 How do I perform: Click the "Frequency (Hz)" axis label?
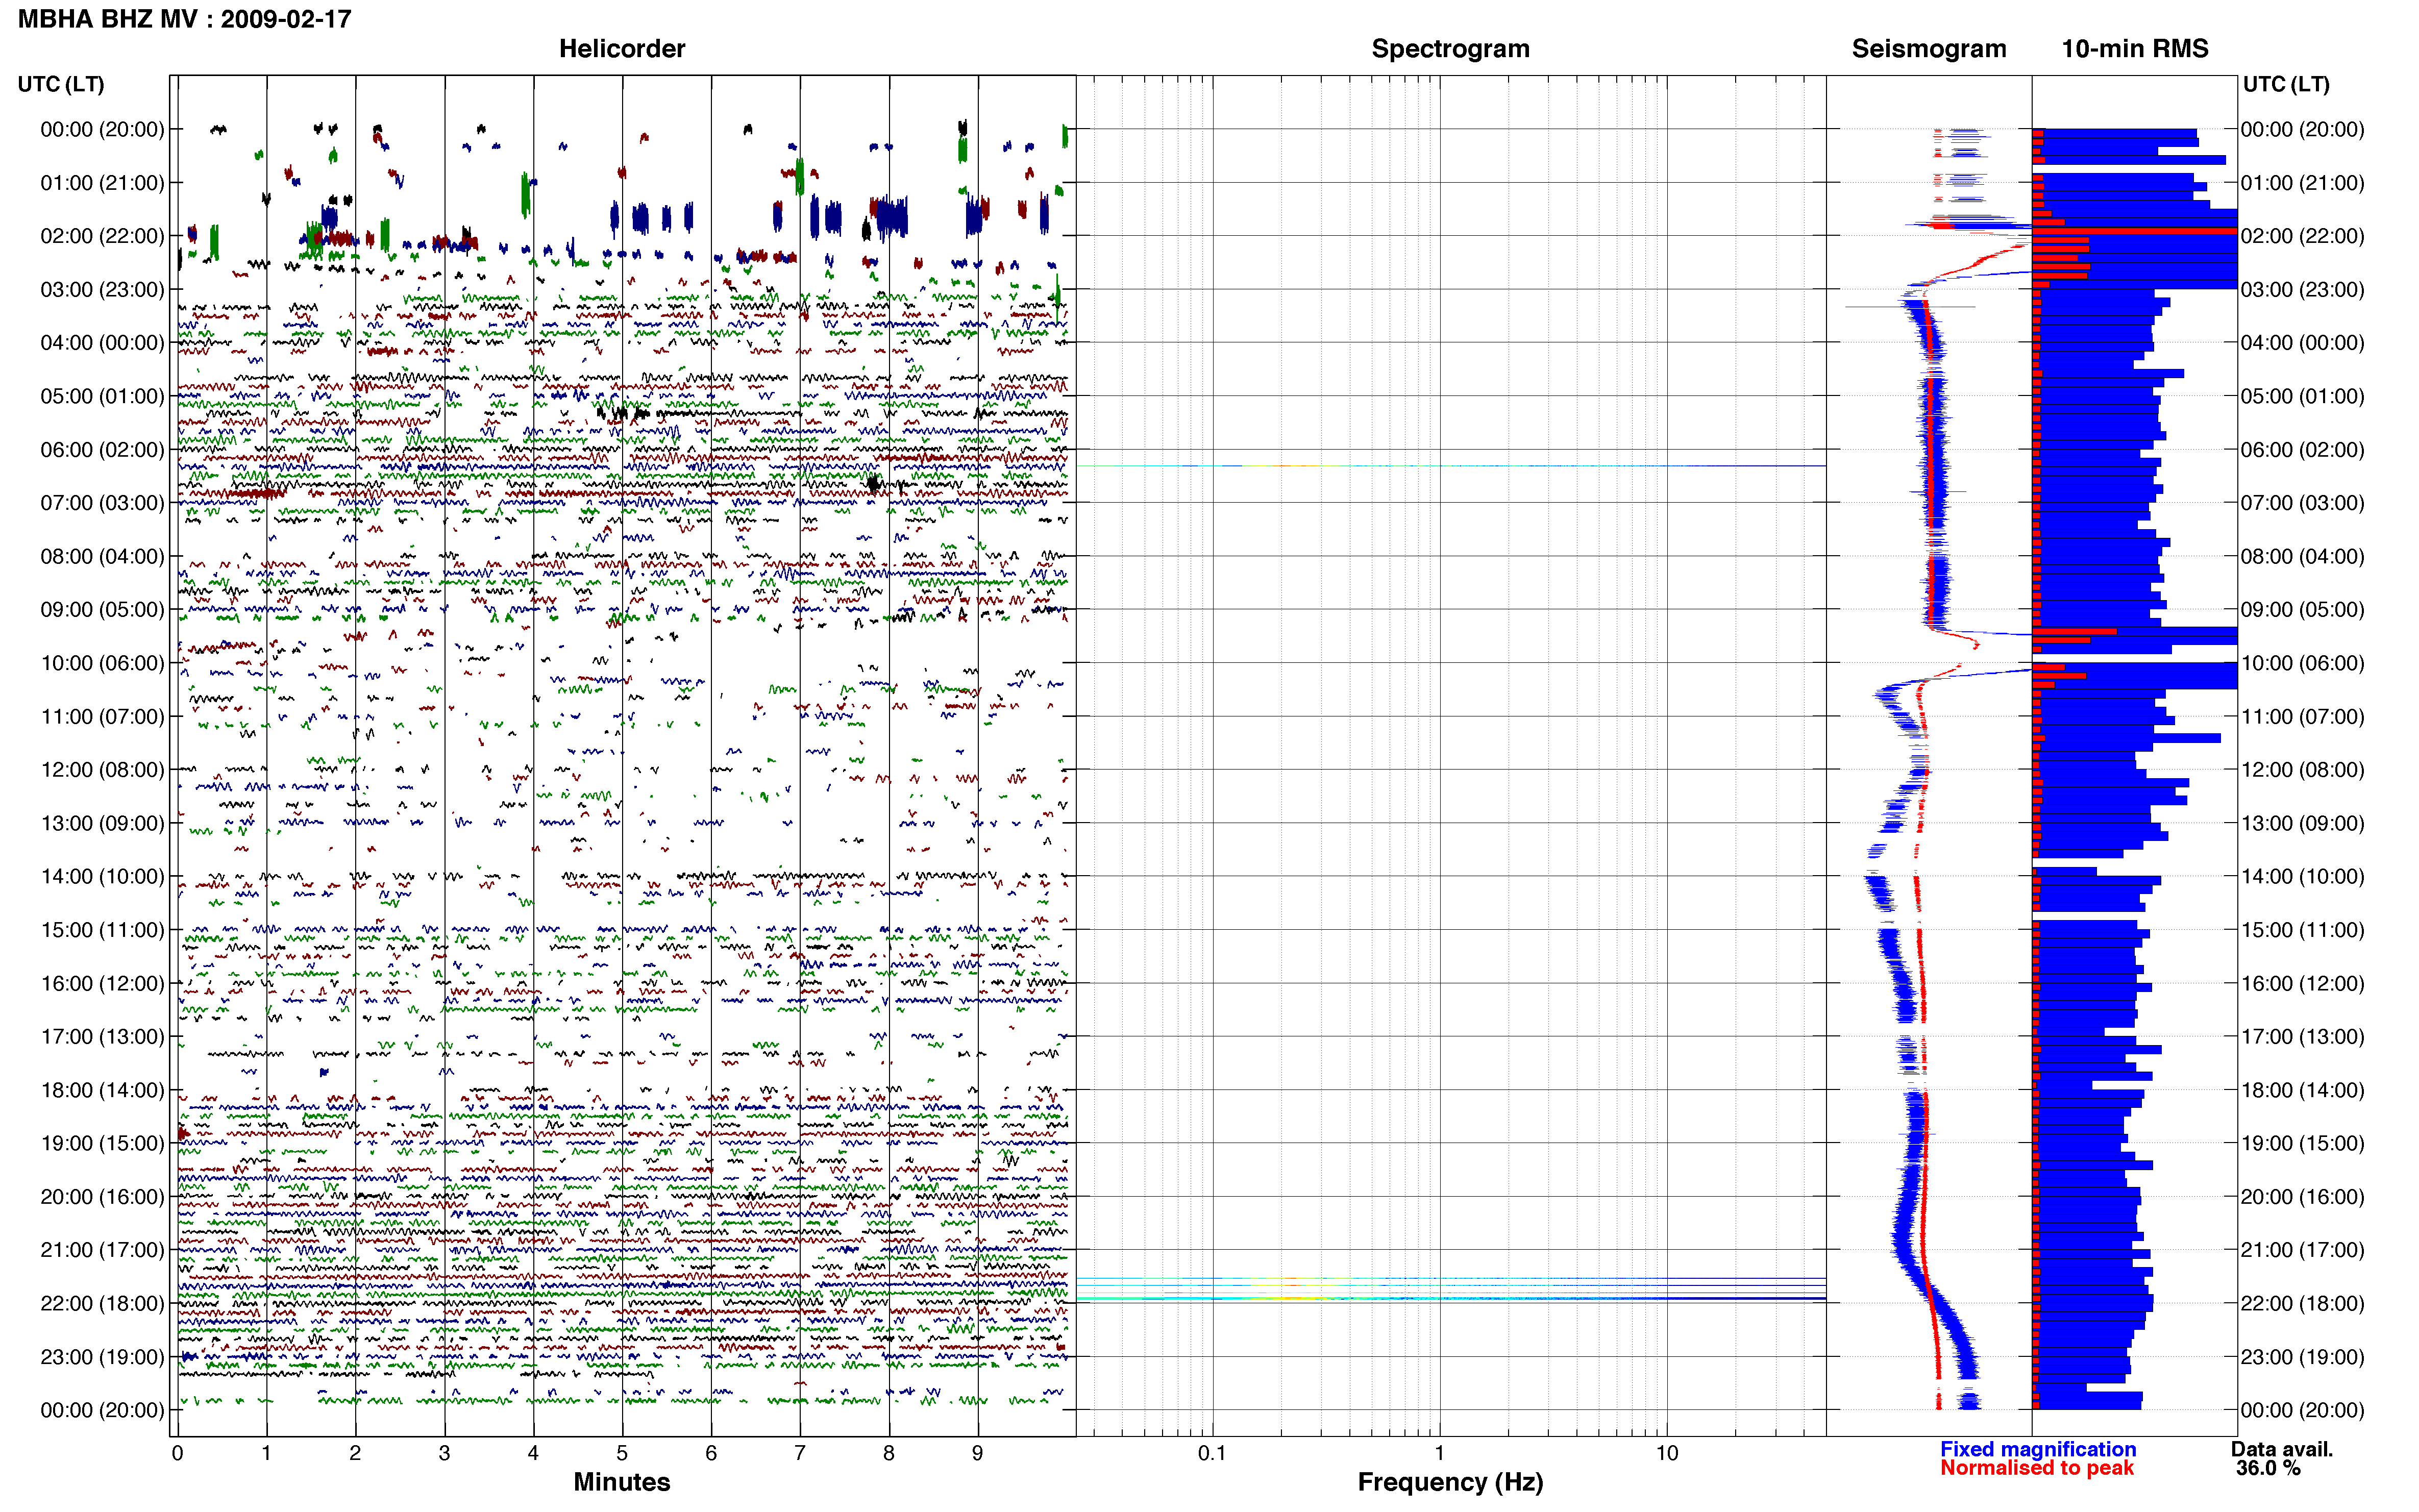pos(1450,1482)
